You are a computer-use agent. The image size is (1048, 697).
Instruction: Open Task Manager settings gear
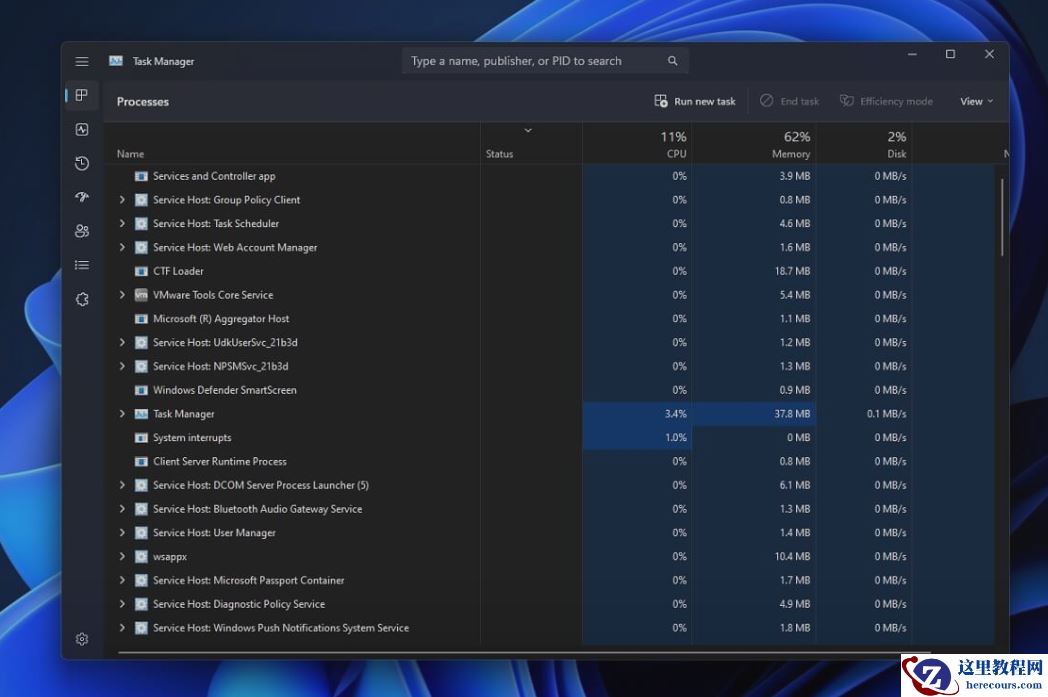(82, 639)
